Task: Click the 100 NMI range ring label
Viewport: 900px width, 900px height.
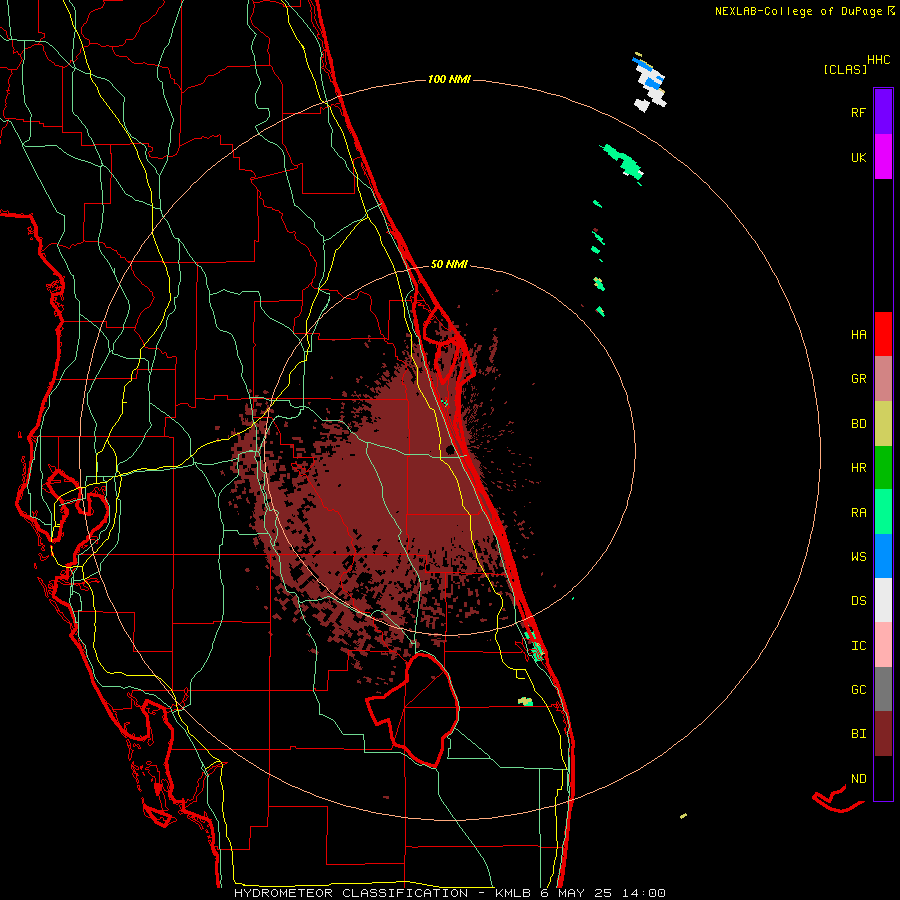Action: pyautogui.click(x=449, y=79)
